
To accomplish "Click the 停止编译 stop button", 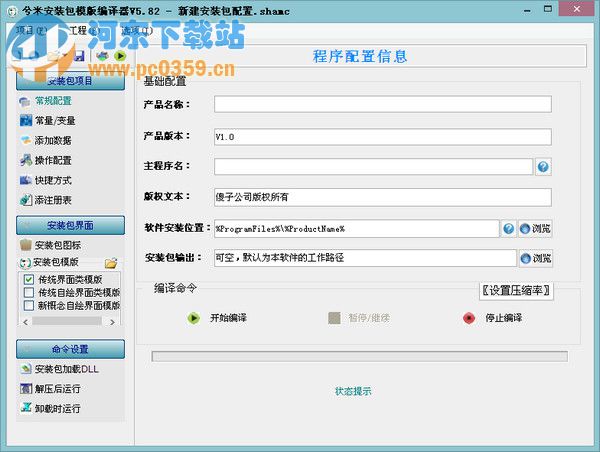I will coord(492,318).
